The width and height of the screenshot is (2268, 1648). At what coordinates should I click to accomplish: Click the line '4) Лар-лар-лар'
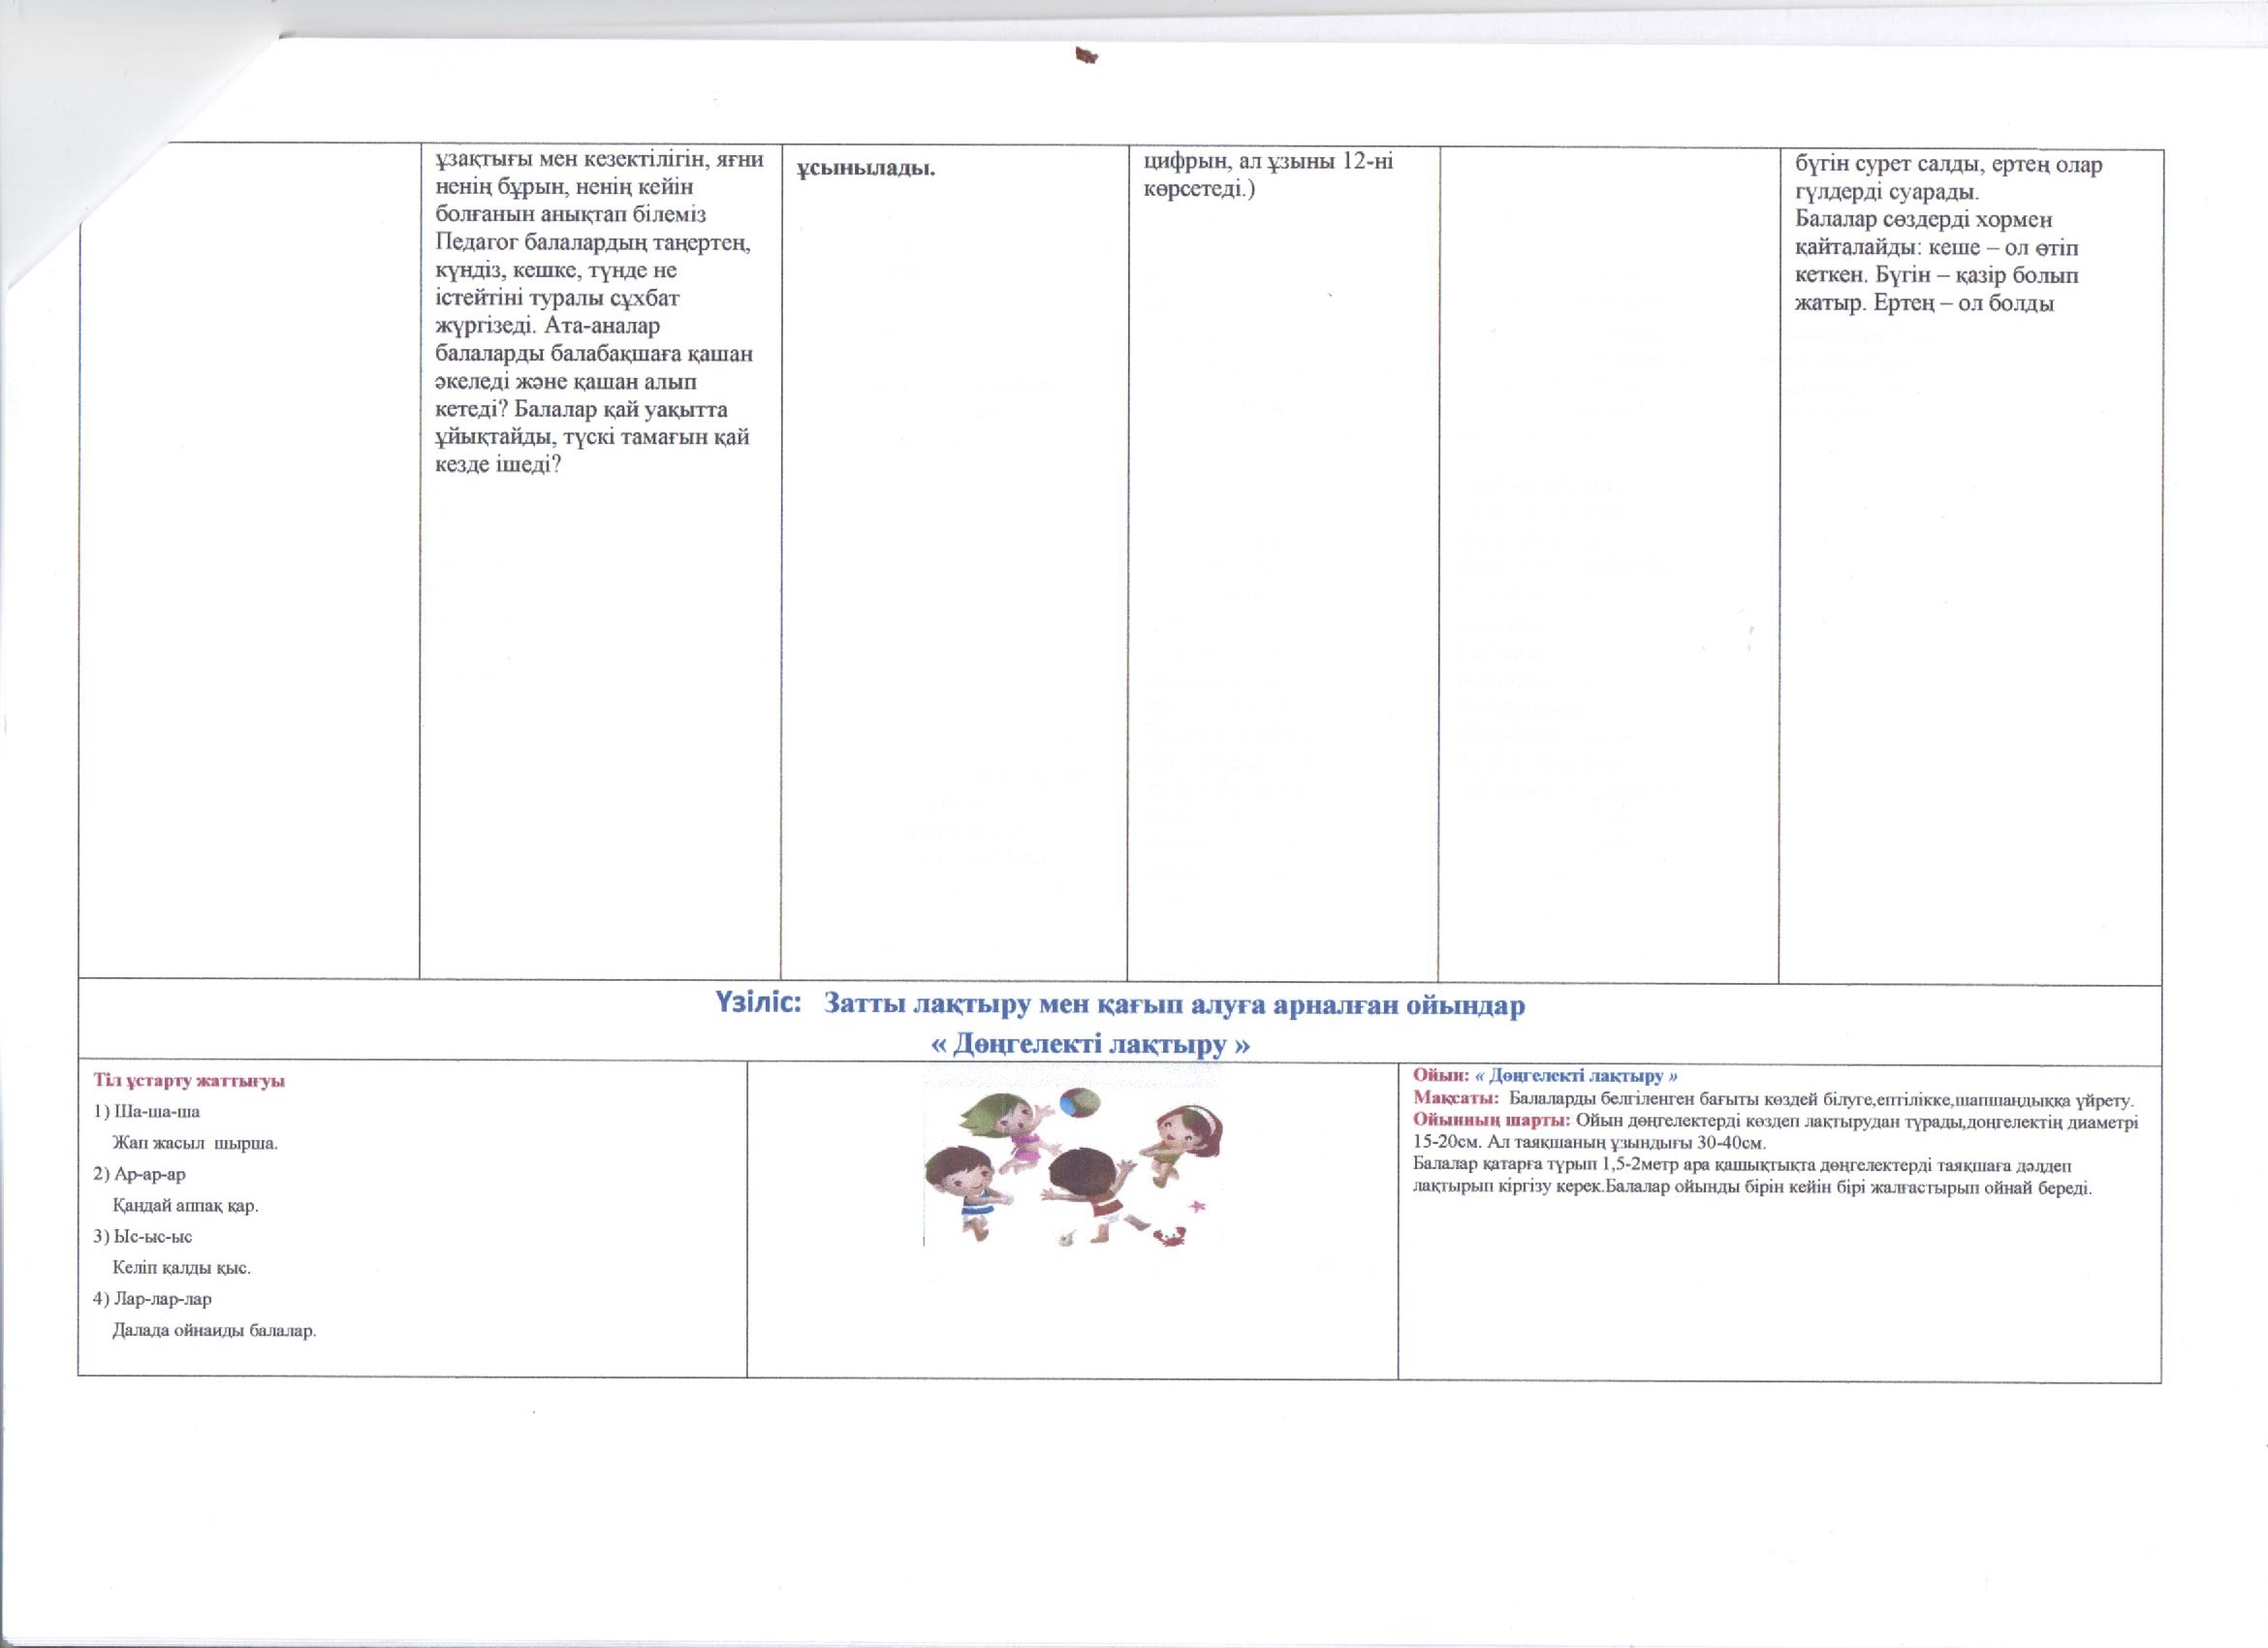pyautogui.click(x=153, y=1299)
